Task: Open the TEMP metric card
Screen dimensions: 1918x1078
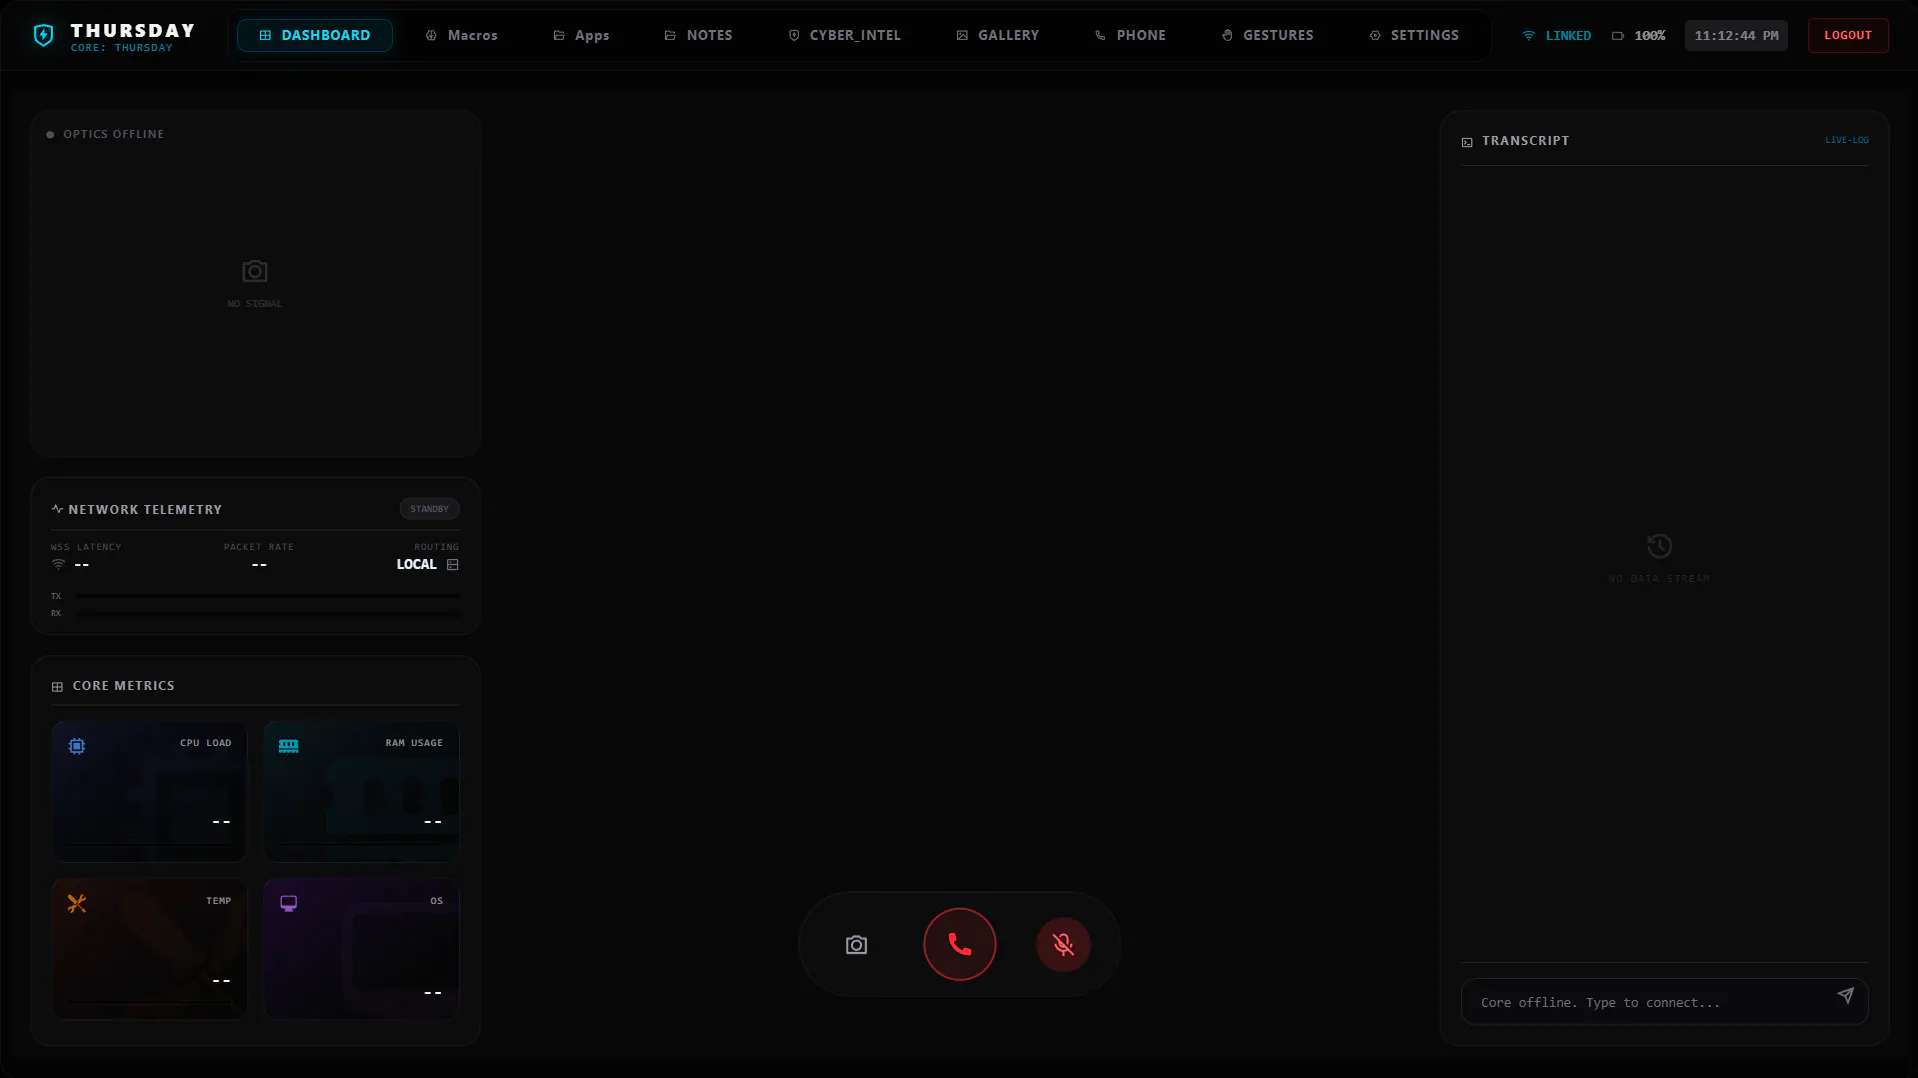Action: [149, 949]
